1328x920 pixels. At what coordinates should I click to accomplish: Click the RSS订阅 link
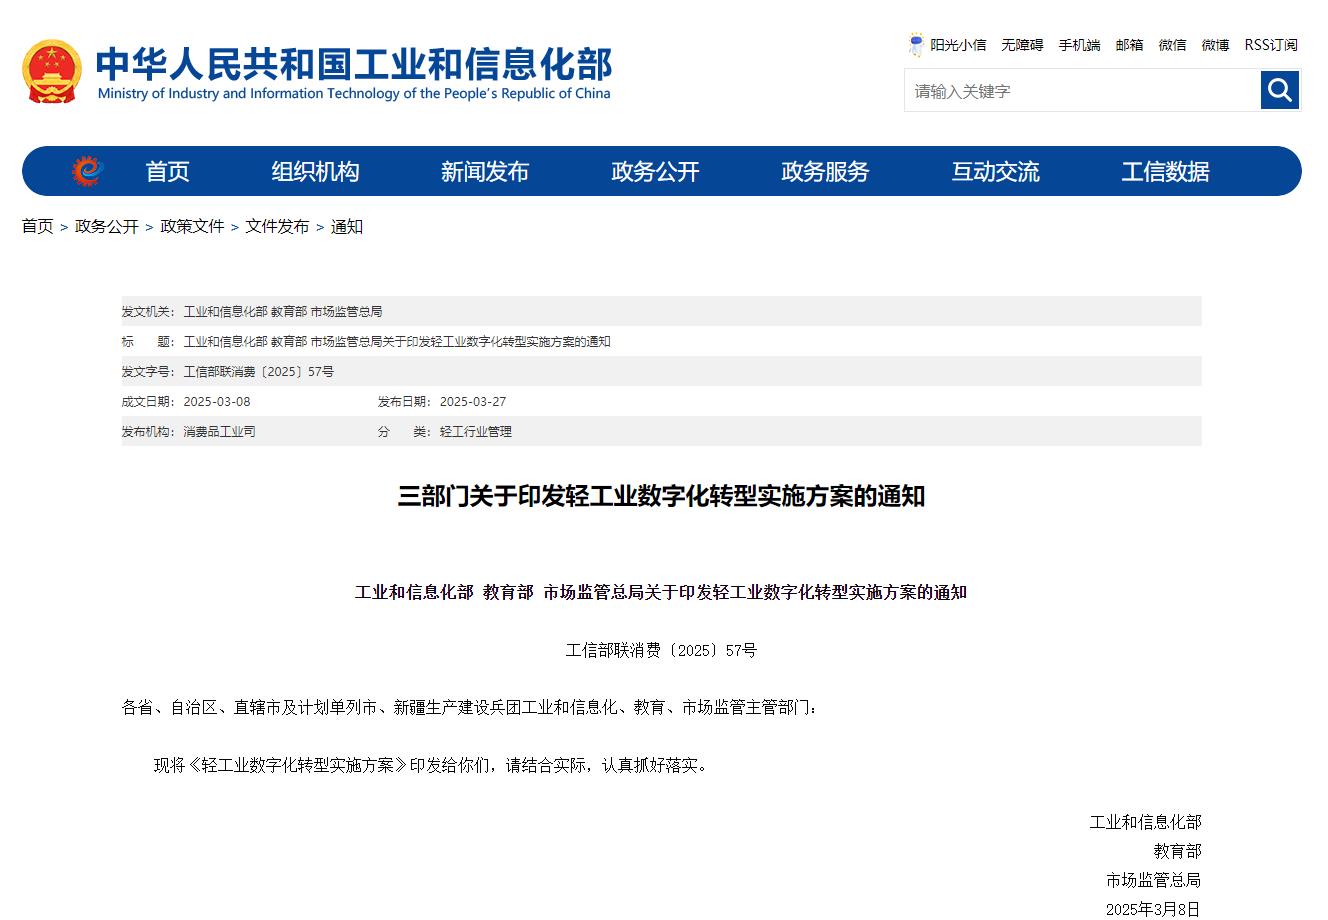click(x=1271, y=45)
